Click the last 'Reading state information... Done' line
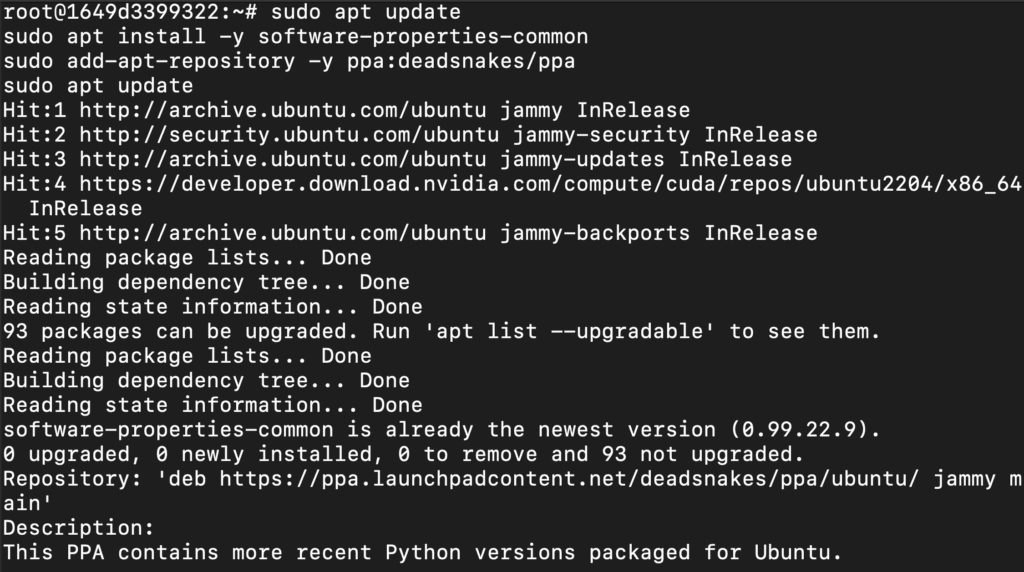This screenshot has width=1024, height=572. click(x=212, y=405)
